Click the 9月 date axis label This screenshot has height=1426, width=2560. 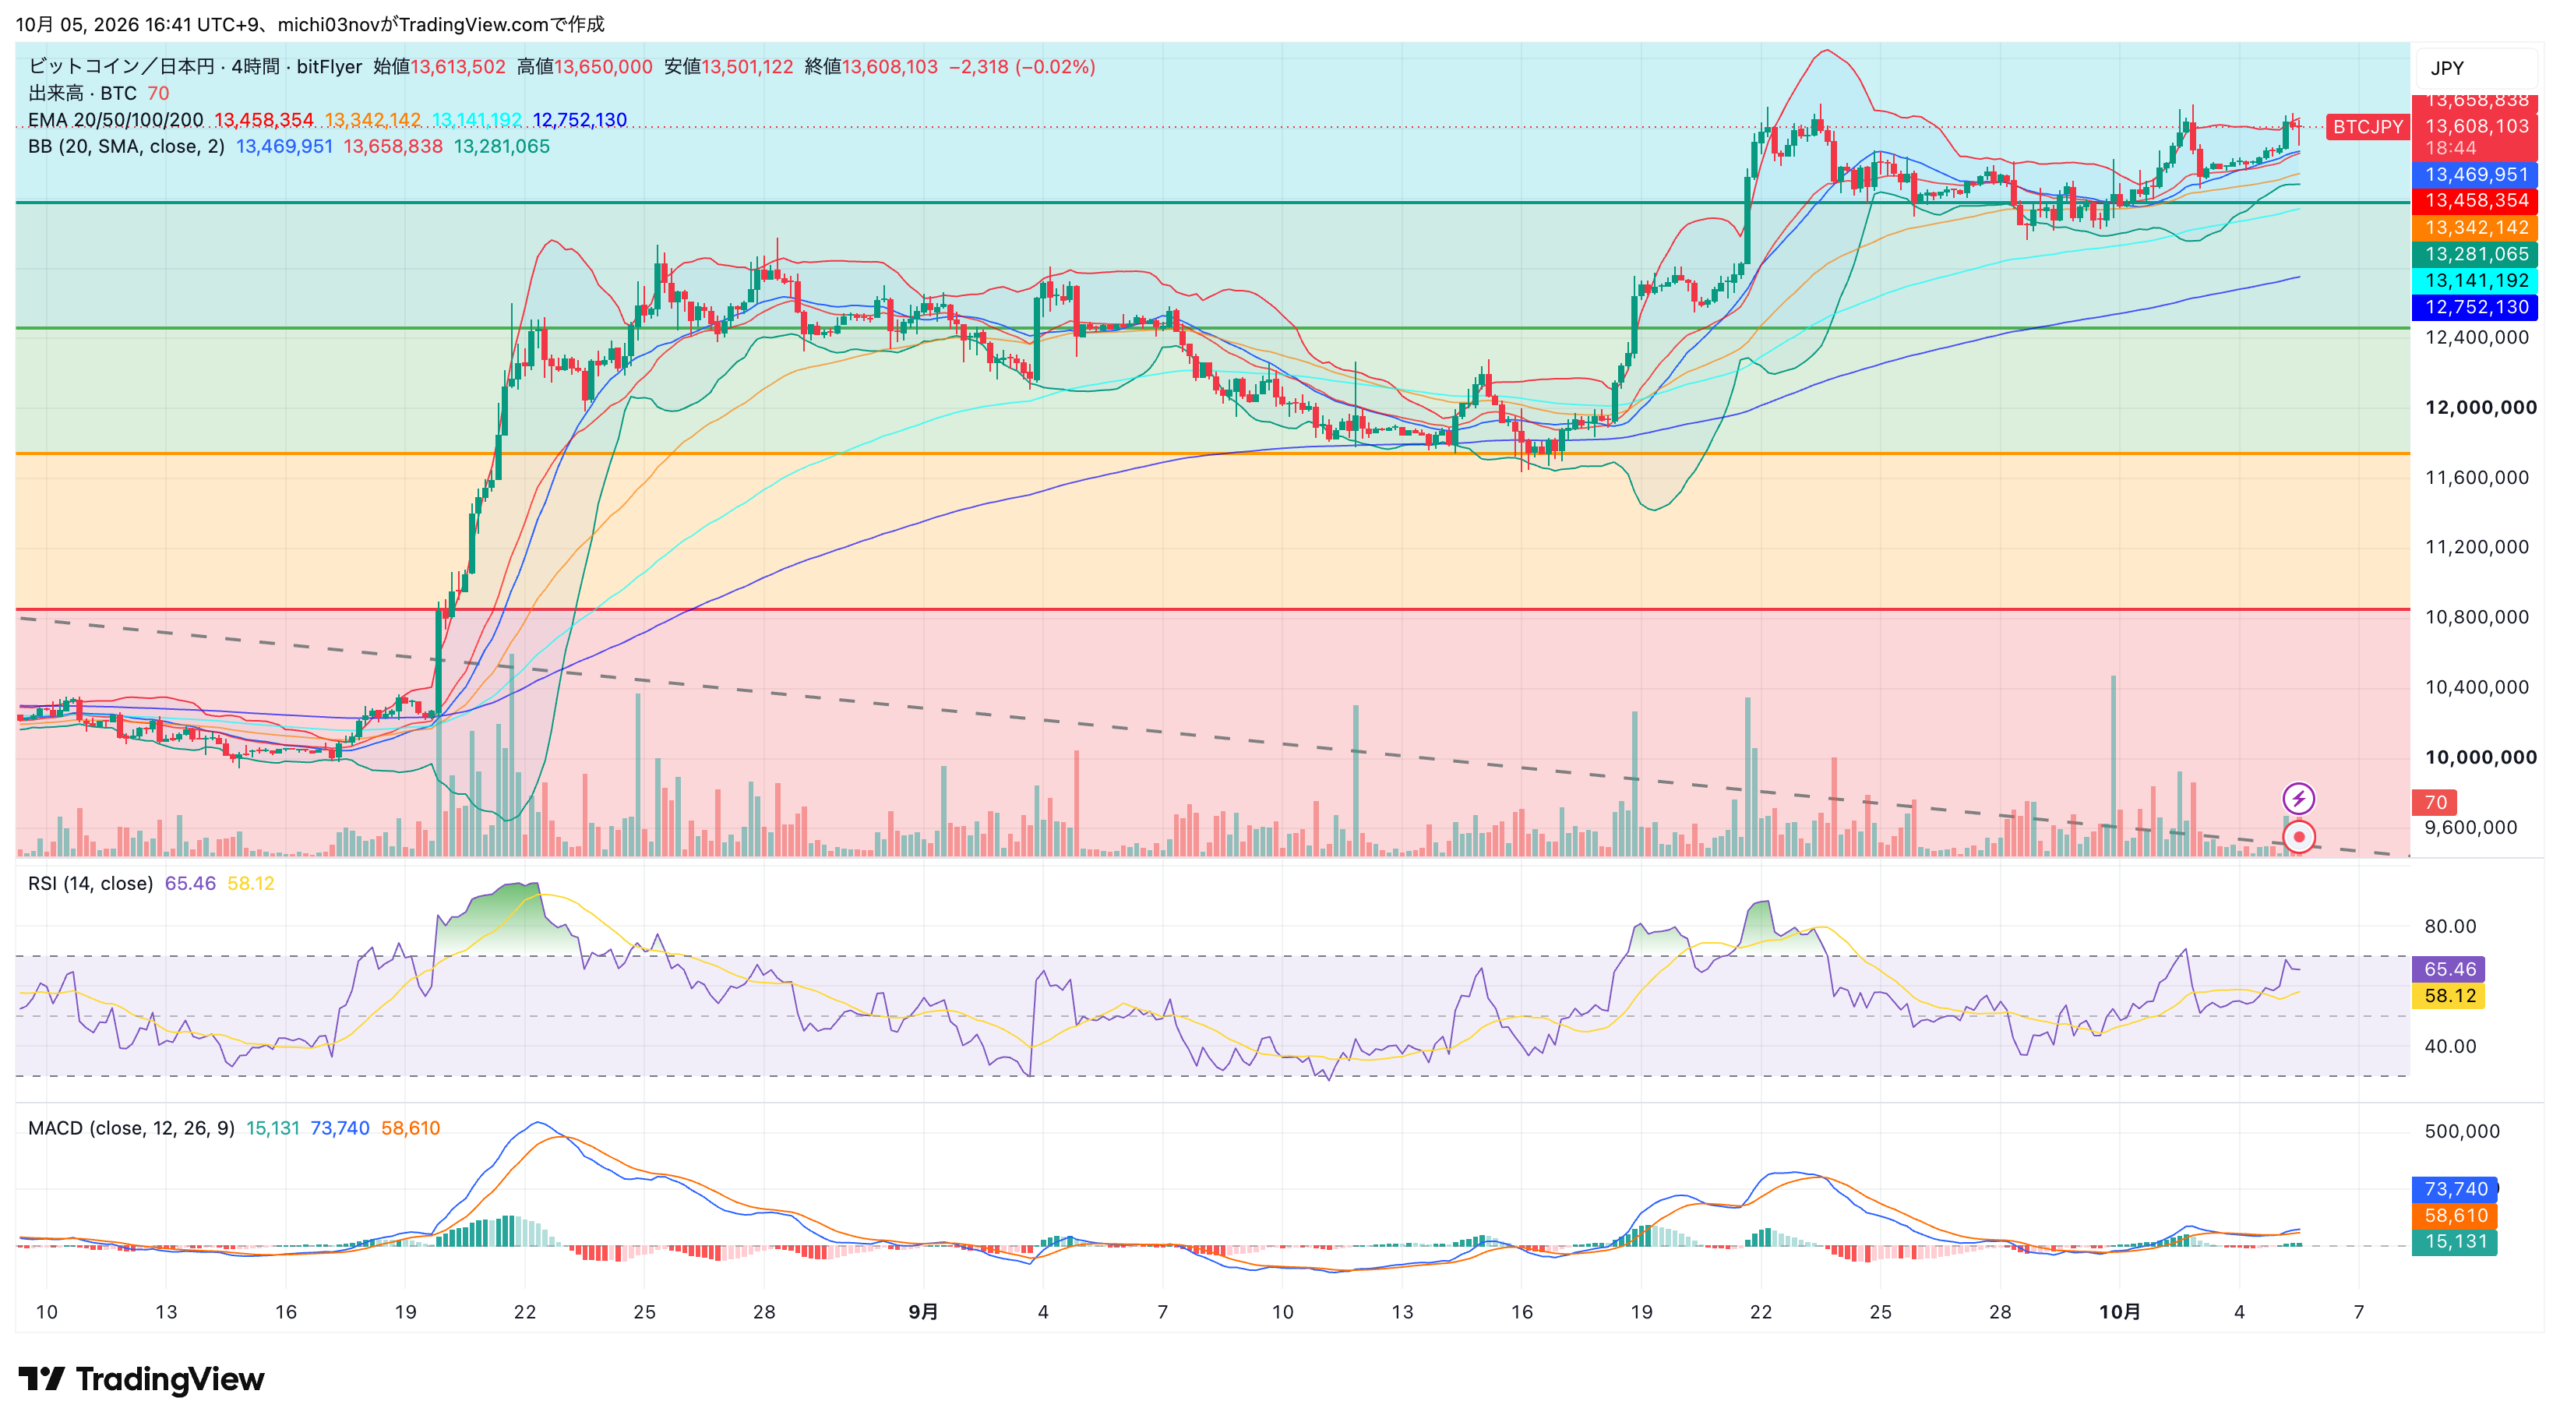923,1311
